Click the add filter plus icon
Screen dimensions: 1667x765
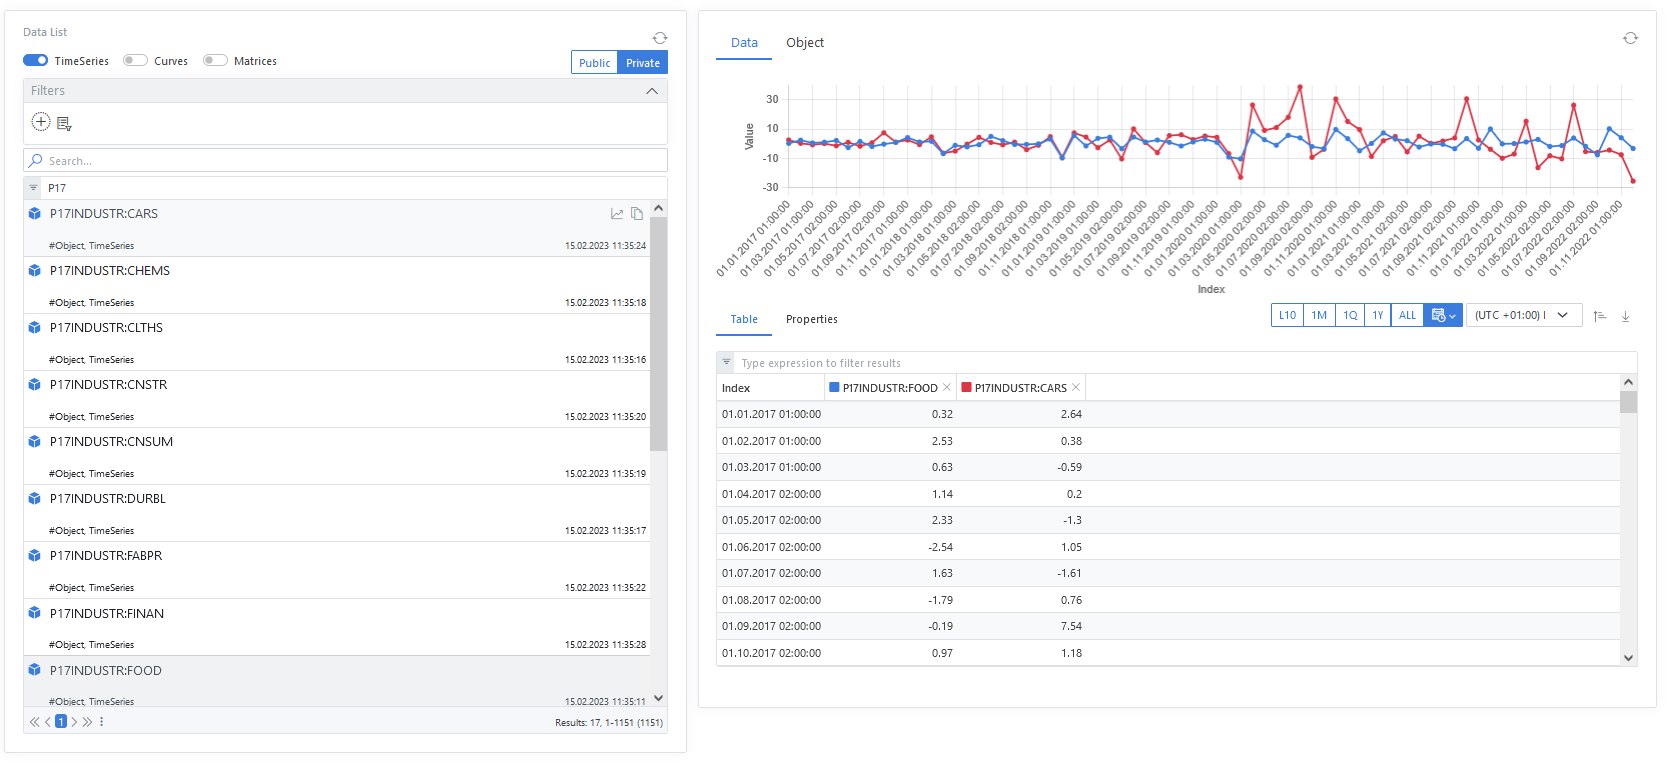tap(41, 122)
